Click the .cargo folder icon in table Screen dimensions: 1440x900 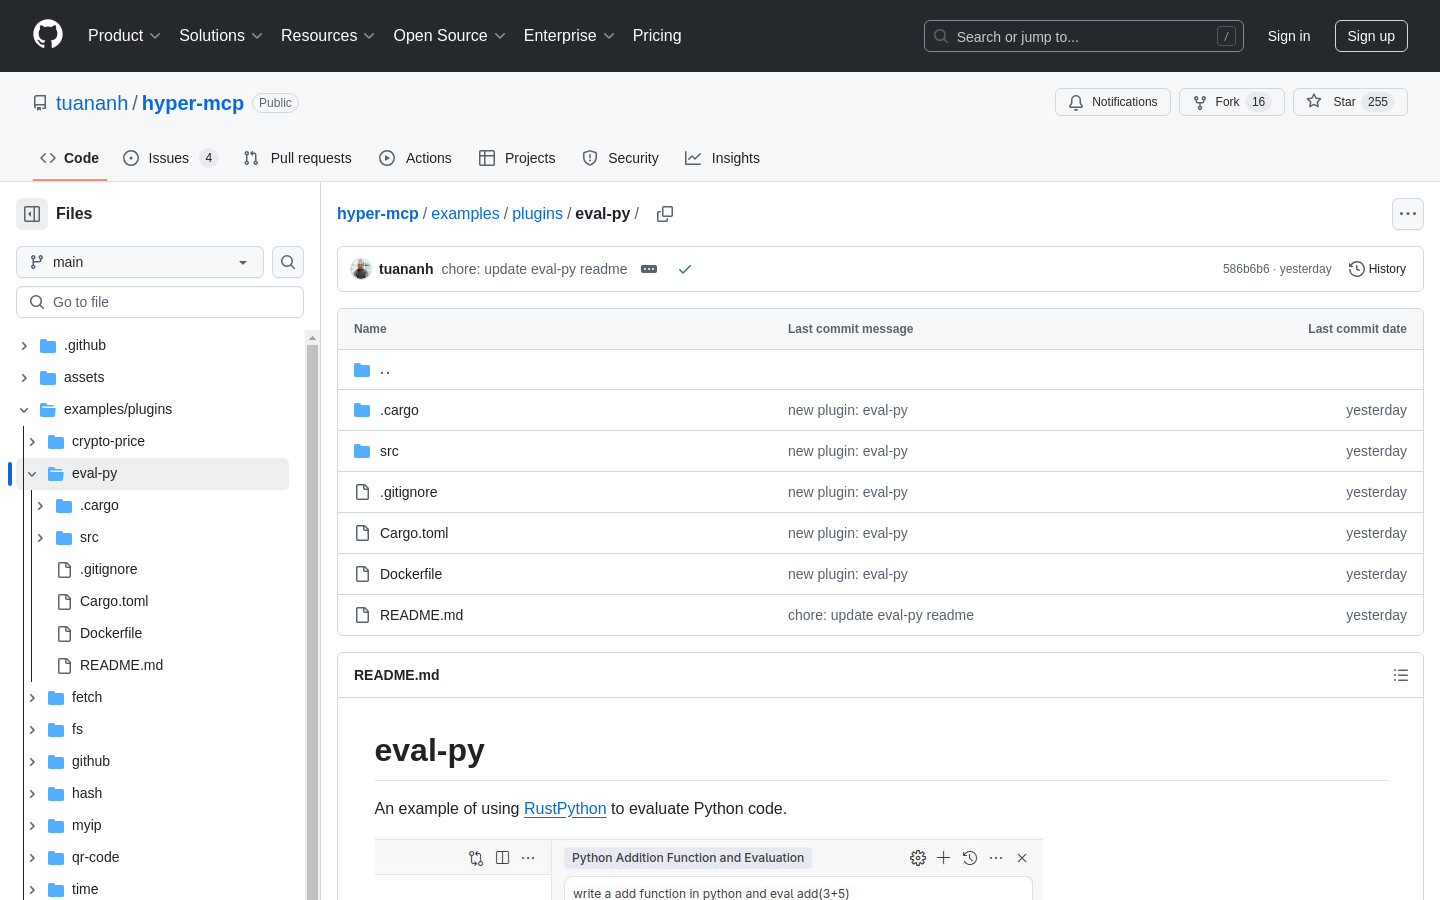coord(362,410)
